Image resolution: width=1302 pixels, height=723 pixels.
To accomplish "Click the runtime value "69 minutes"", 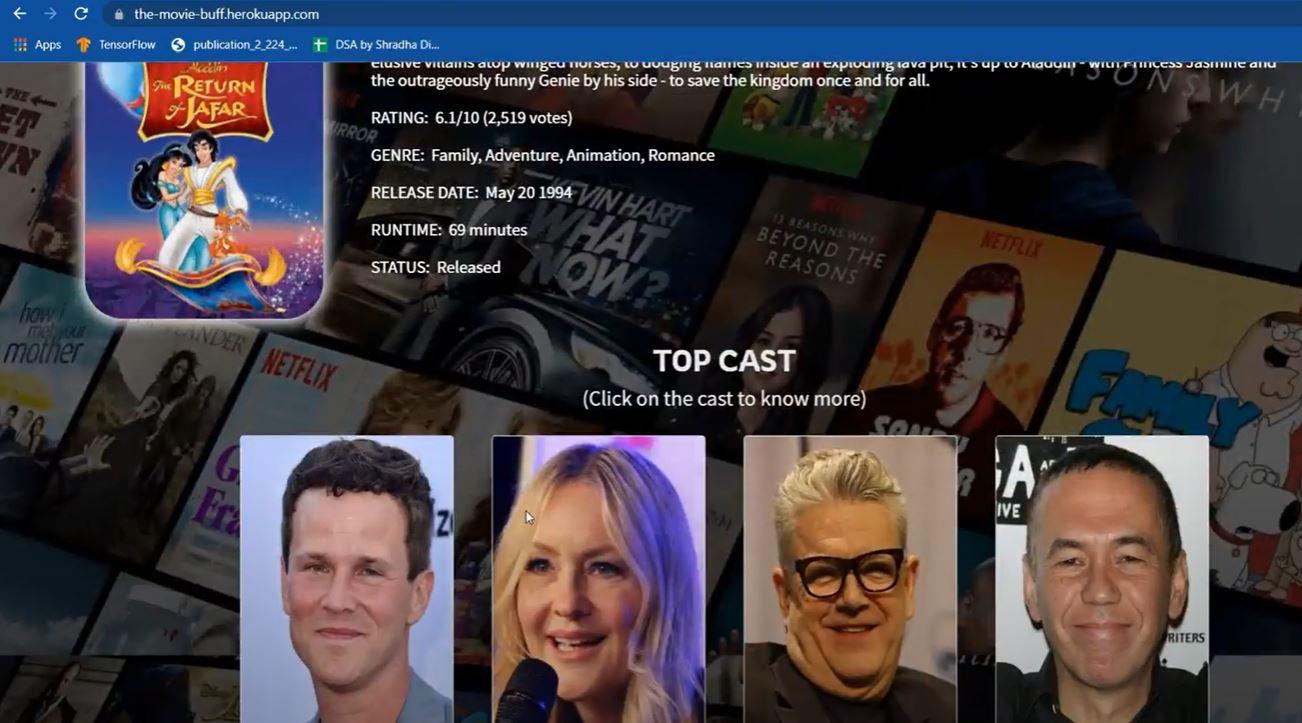I will click(488, 230).
